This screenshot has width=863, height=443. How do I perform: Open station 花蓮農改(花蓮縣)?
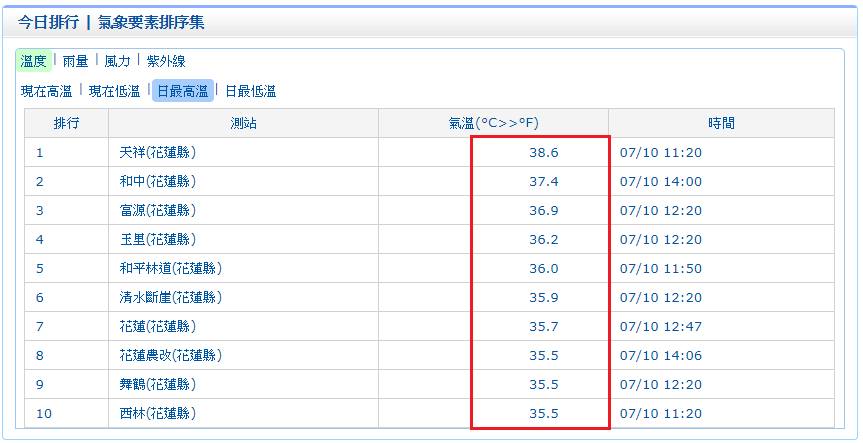171,356
